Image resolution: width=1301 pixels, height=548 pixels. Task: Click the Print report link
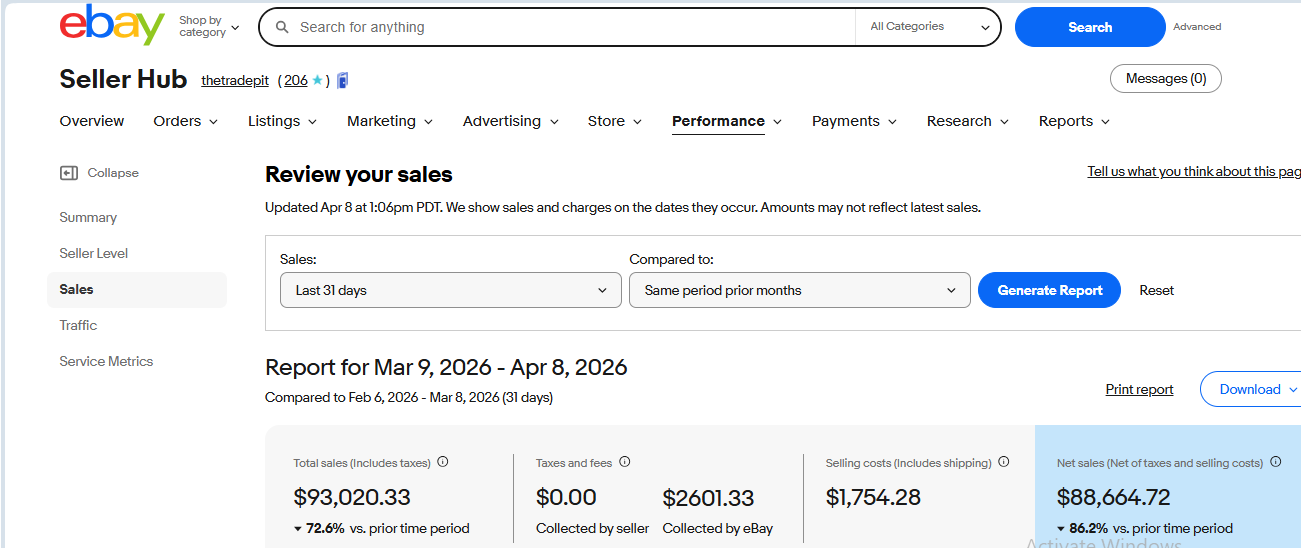pyautogui.click(x=1139, y=389)
